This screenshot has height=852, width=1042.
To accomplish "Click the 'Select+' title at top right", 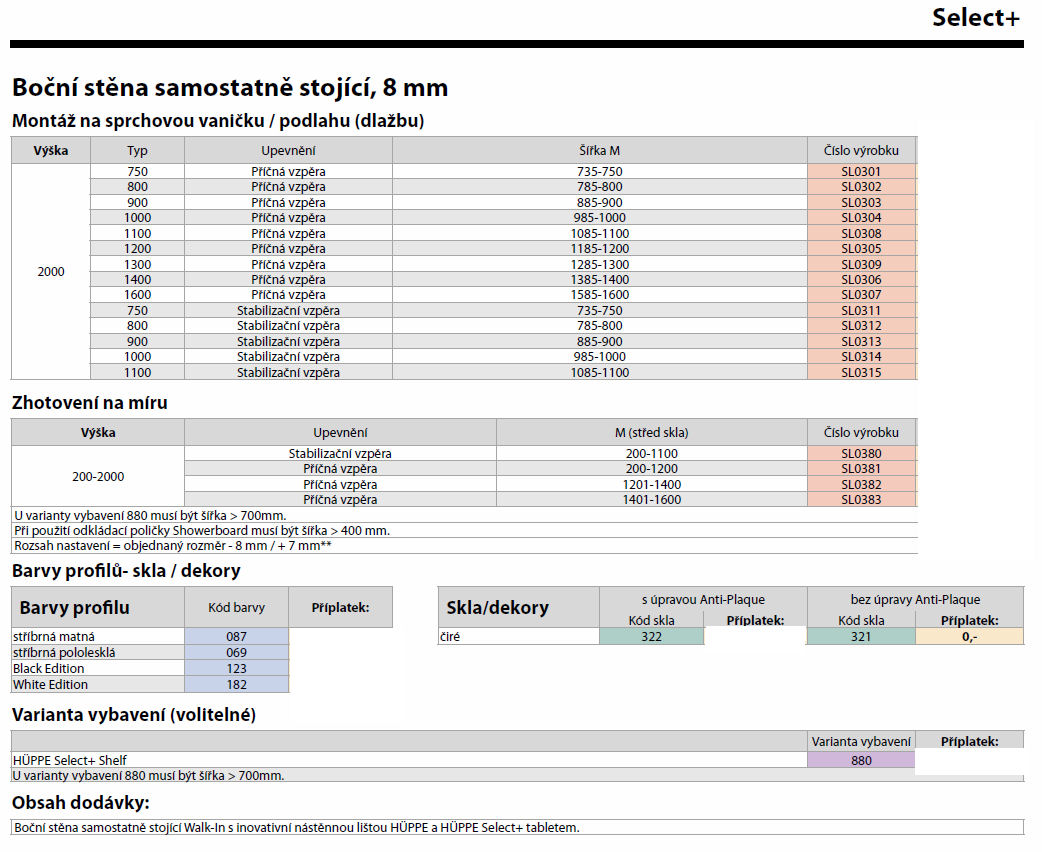I will click(975, 18).
